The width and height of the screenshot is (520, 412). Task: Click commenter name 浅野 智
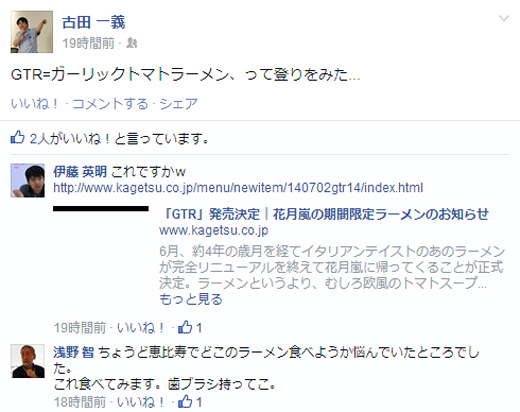74,352
